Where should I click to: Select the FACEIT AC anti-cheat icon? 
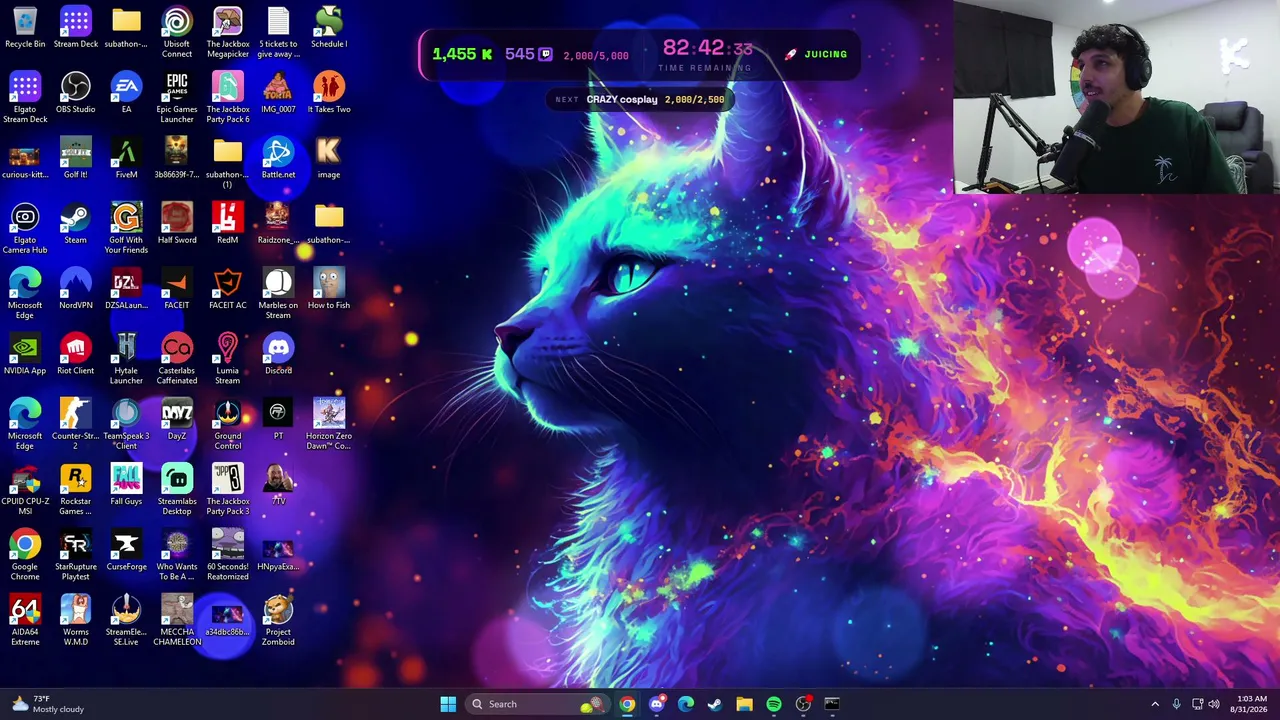[228, 289]
